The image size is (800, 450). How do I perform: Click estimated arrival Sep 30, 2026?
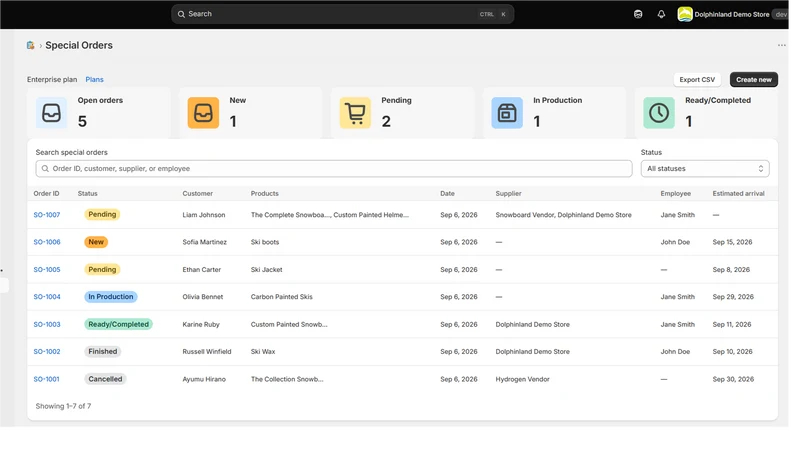[x=733, y=379]
